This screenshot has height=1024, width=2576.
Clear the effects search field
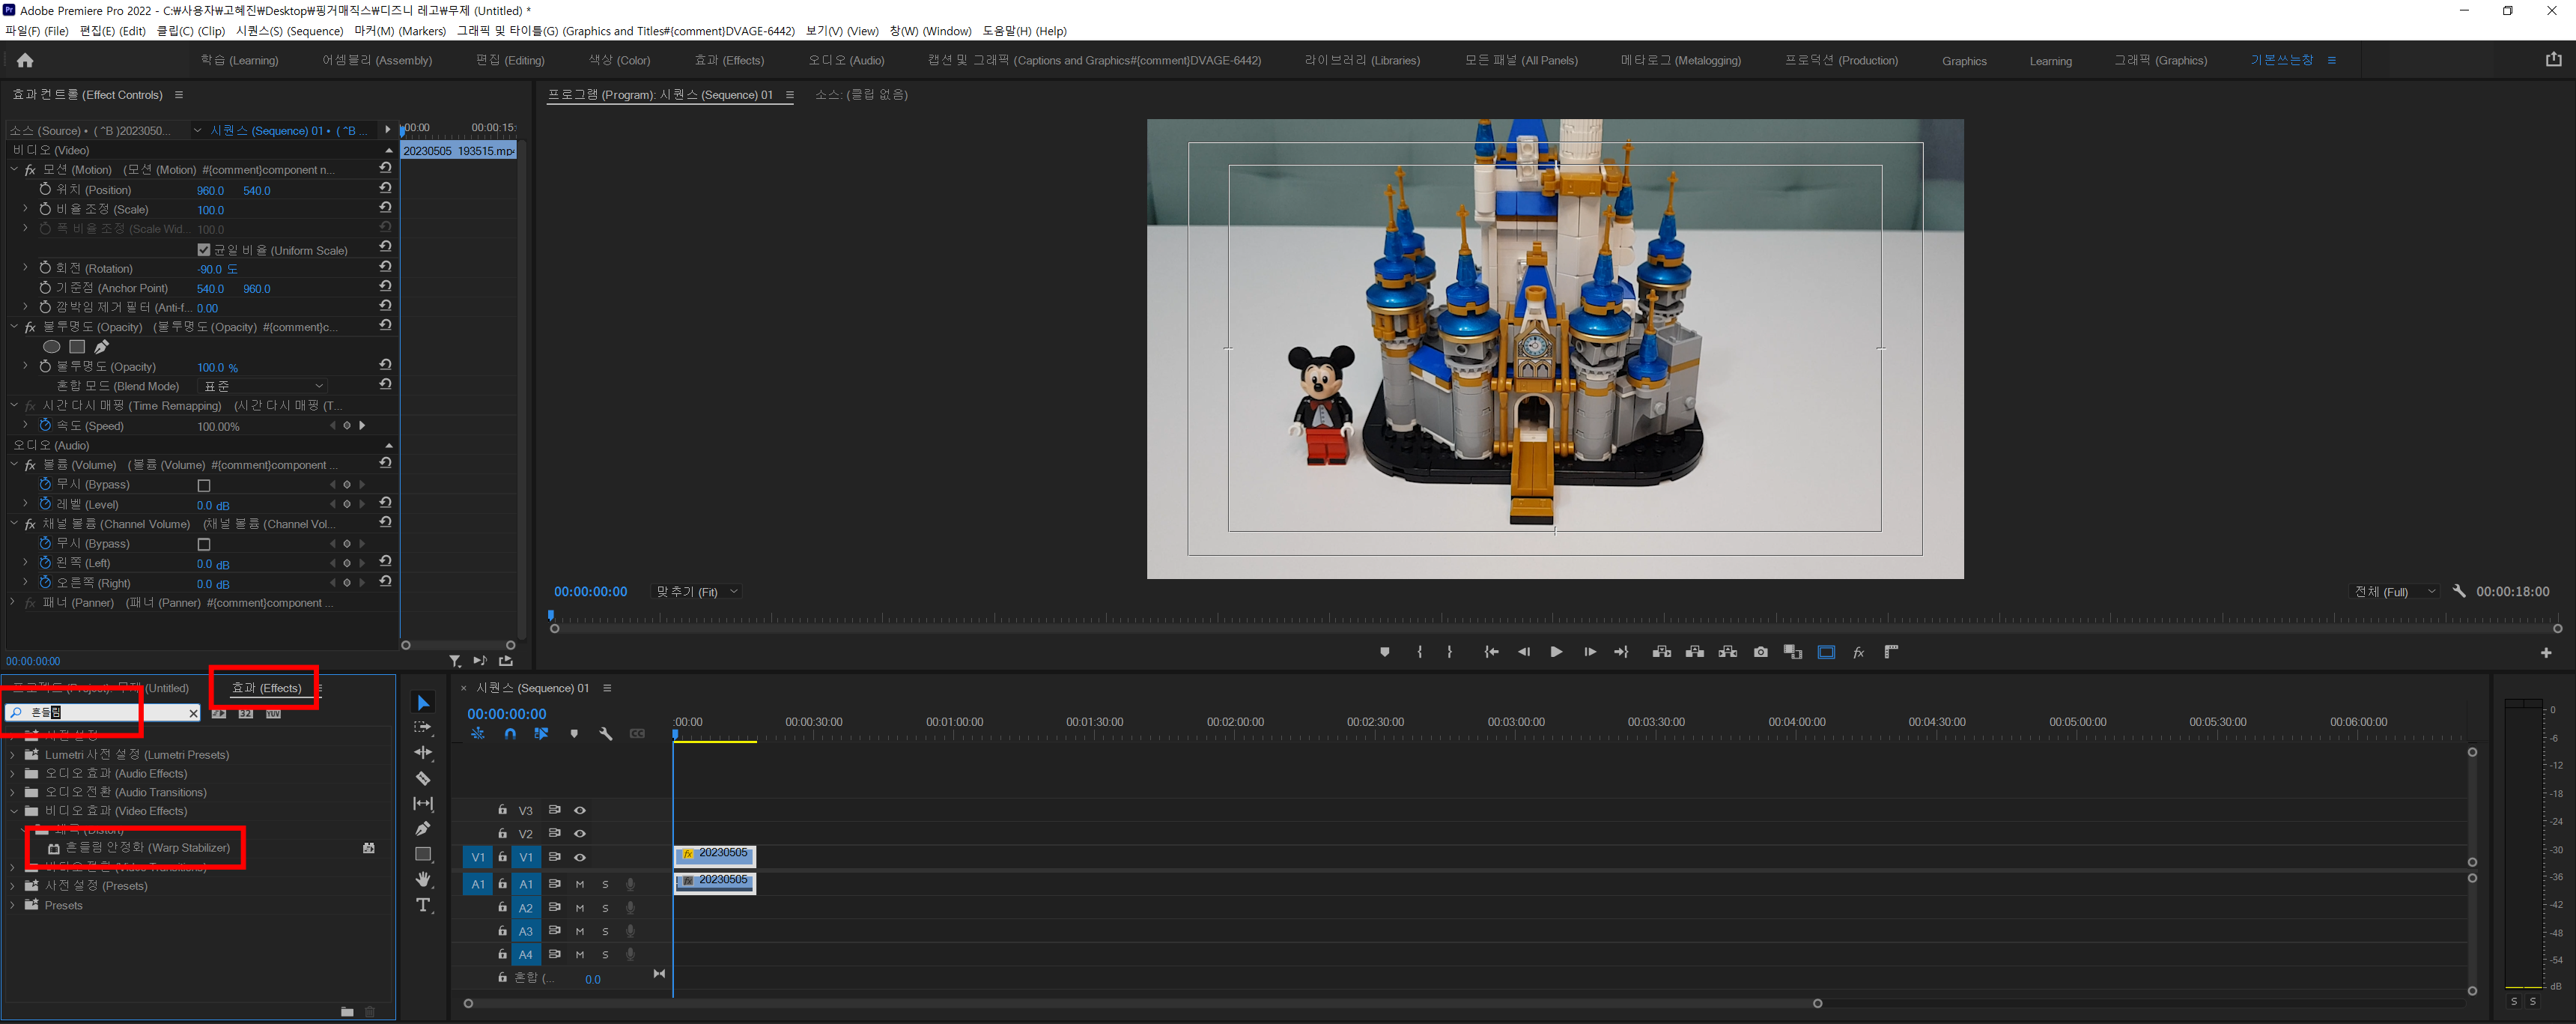tap(193, 713)
